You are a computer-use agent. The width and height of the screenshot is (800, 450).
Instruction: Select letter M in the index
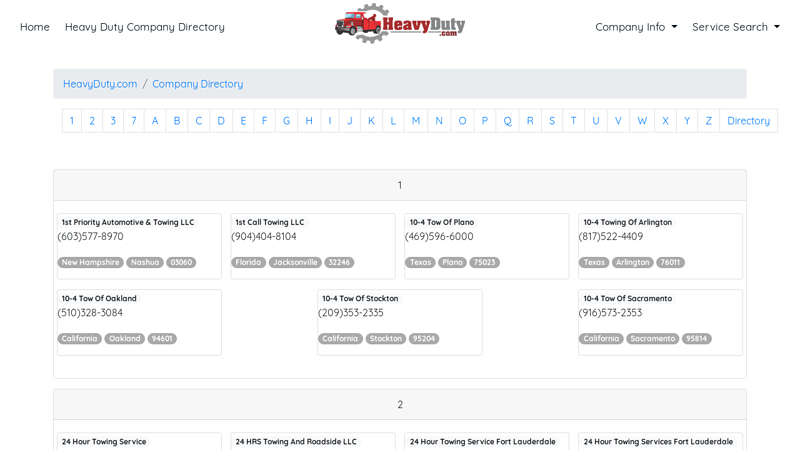(416, 121)
